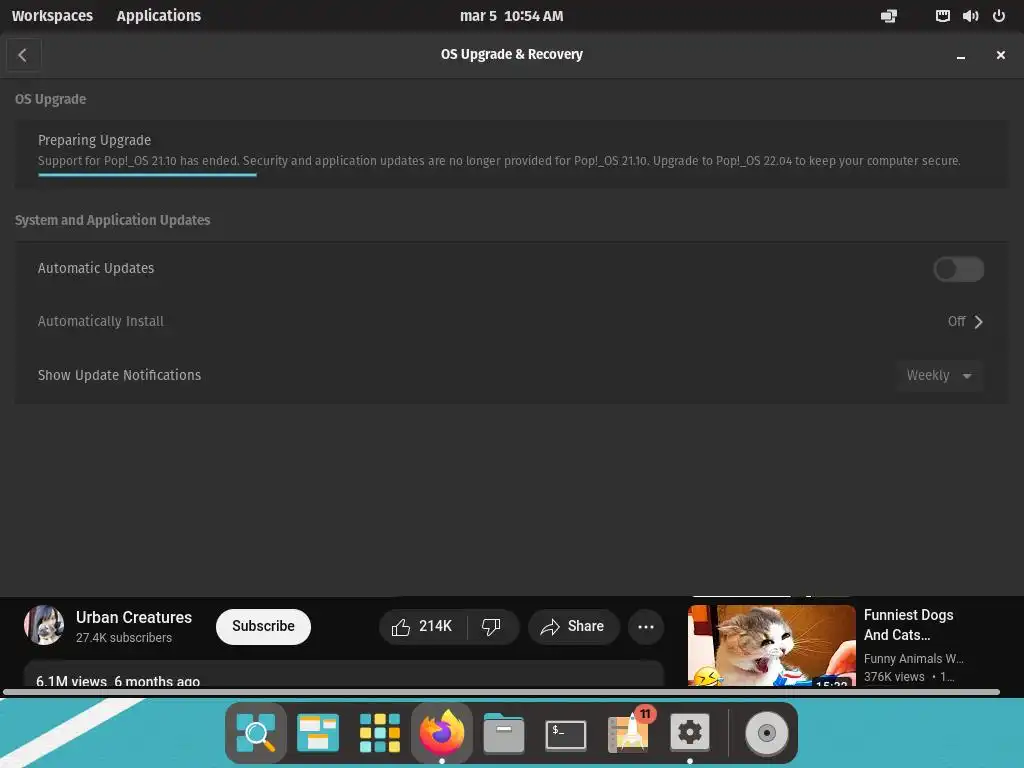Toggle the Automatic Updates switch
The height and width of the screenshot is (768, 1024).
pyautogui.click(x=958, y=269)
